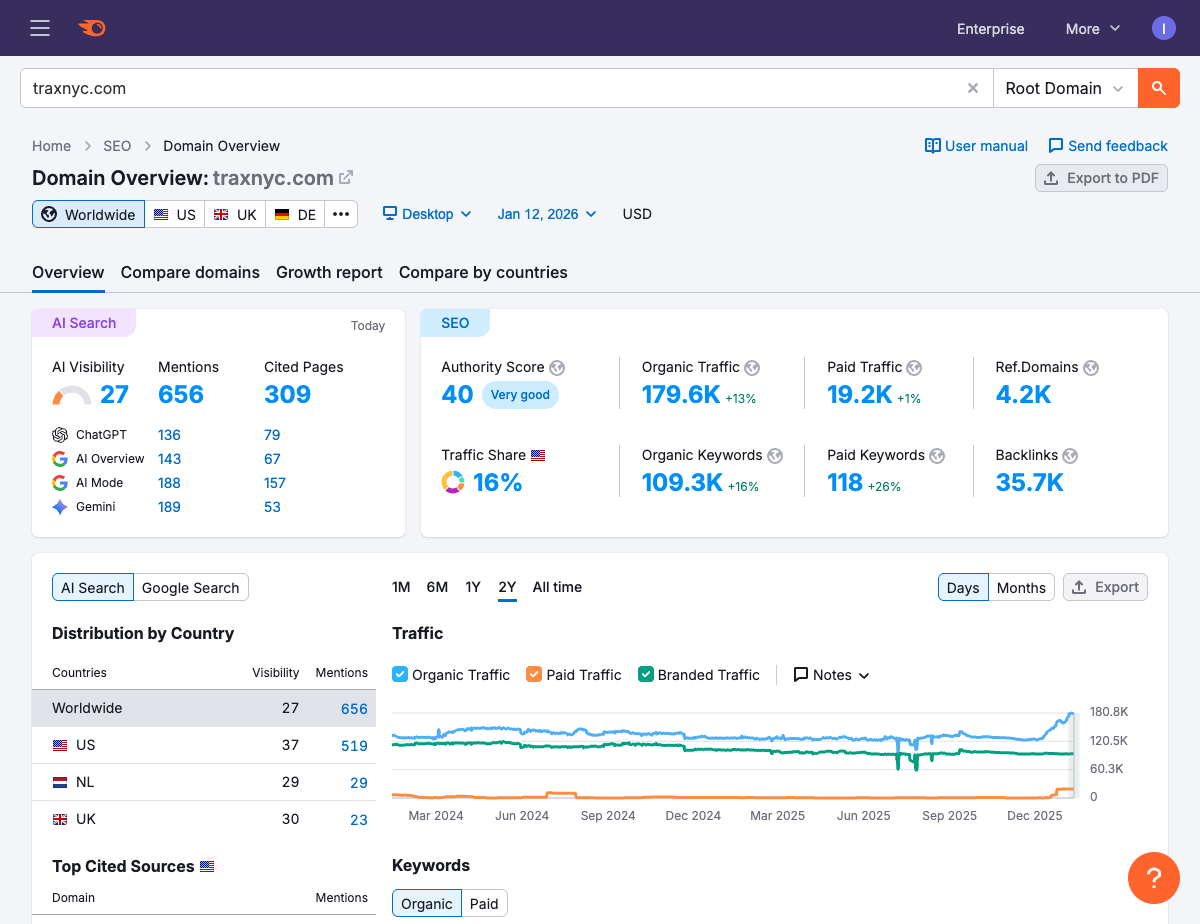
Task: Click the ChatGPT icon in AI Search panel
Action: click(58, 434)
